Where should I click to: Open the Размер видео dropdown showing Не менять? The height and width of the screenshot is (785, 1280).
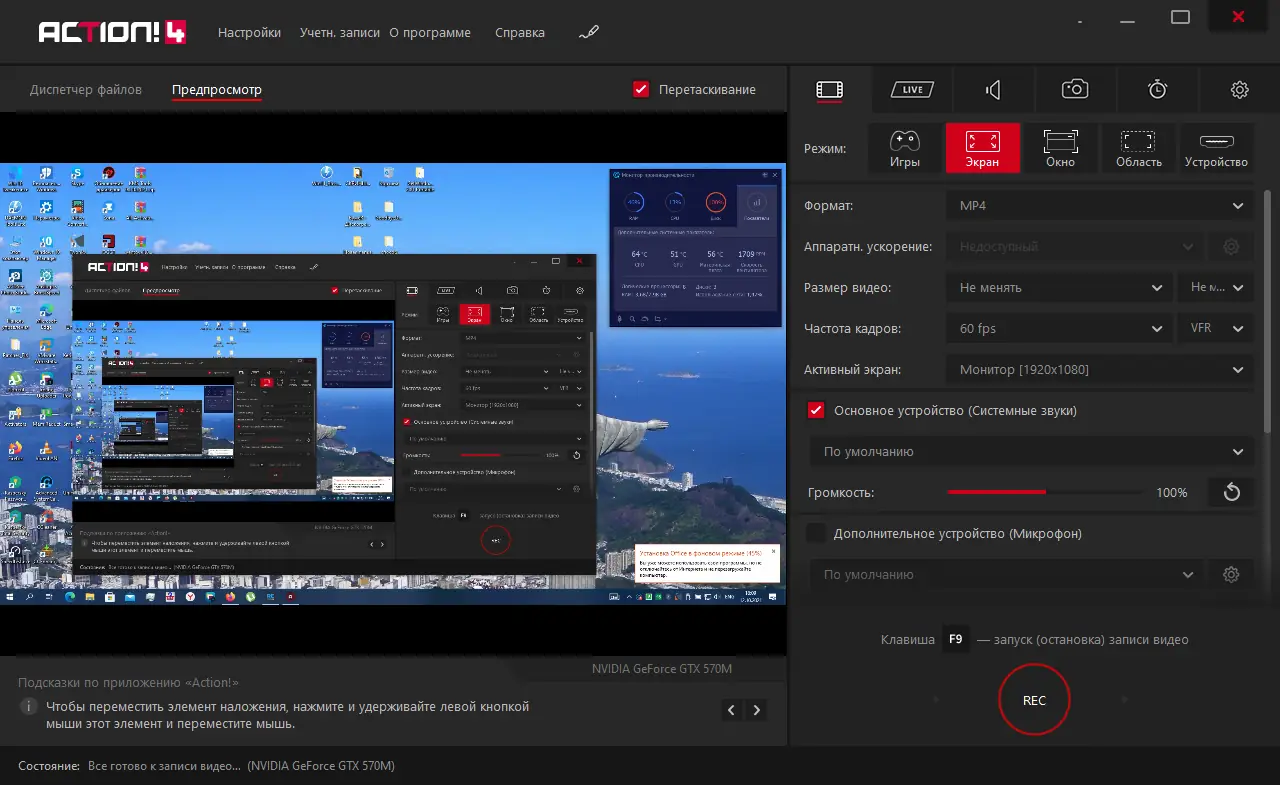pyautogui.click(x=1060, y=288)
